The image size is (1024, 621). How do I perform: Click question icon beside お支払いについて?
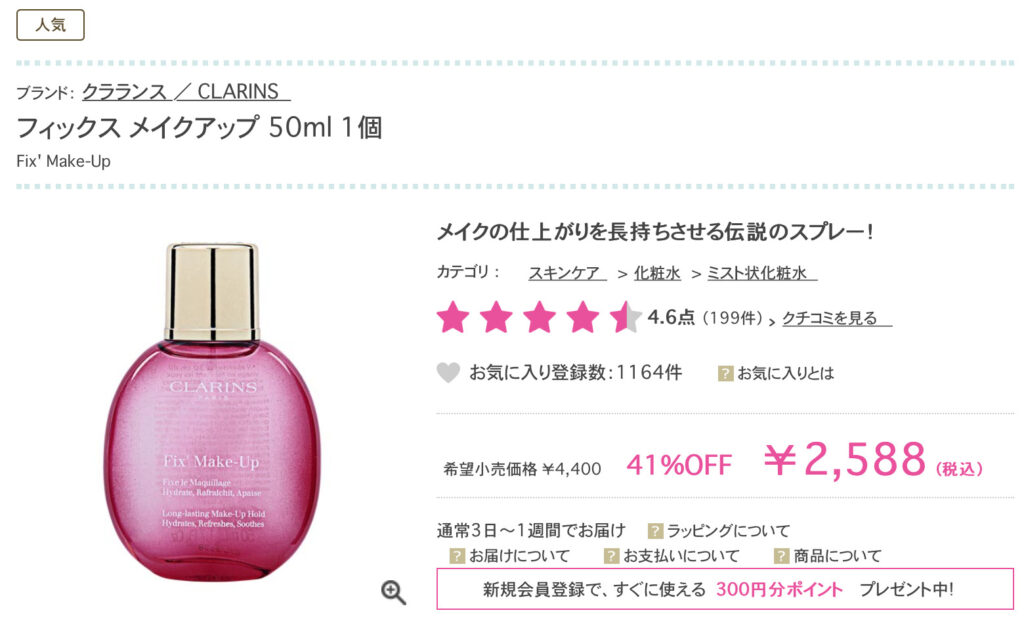(611, 556)
